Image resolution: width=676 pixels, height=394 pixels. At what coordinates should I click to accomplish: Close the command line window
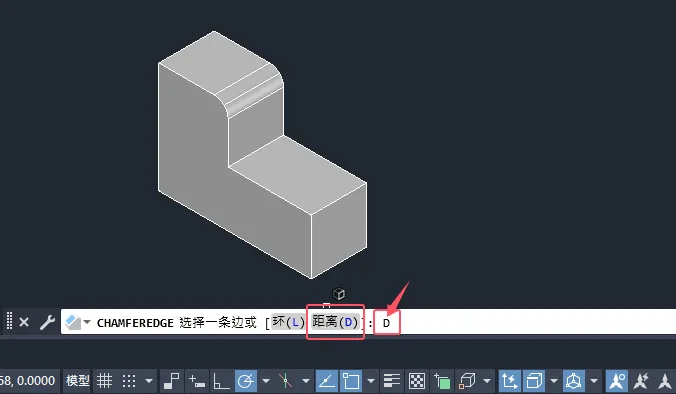24,322
